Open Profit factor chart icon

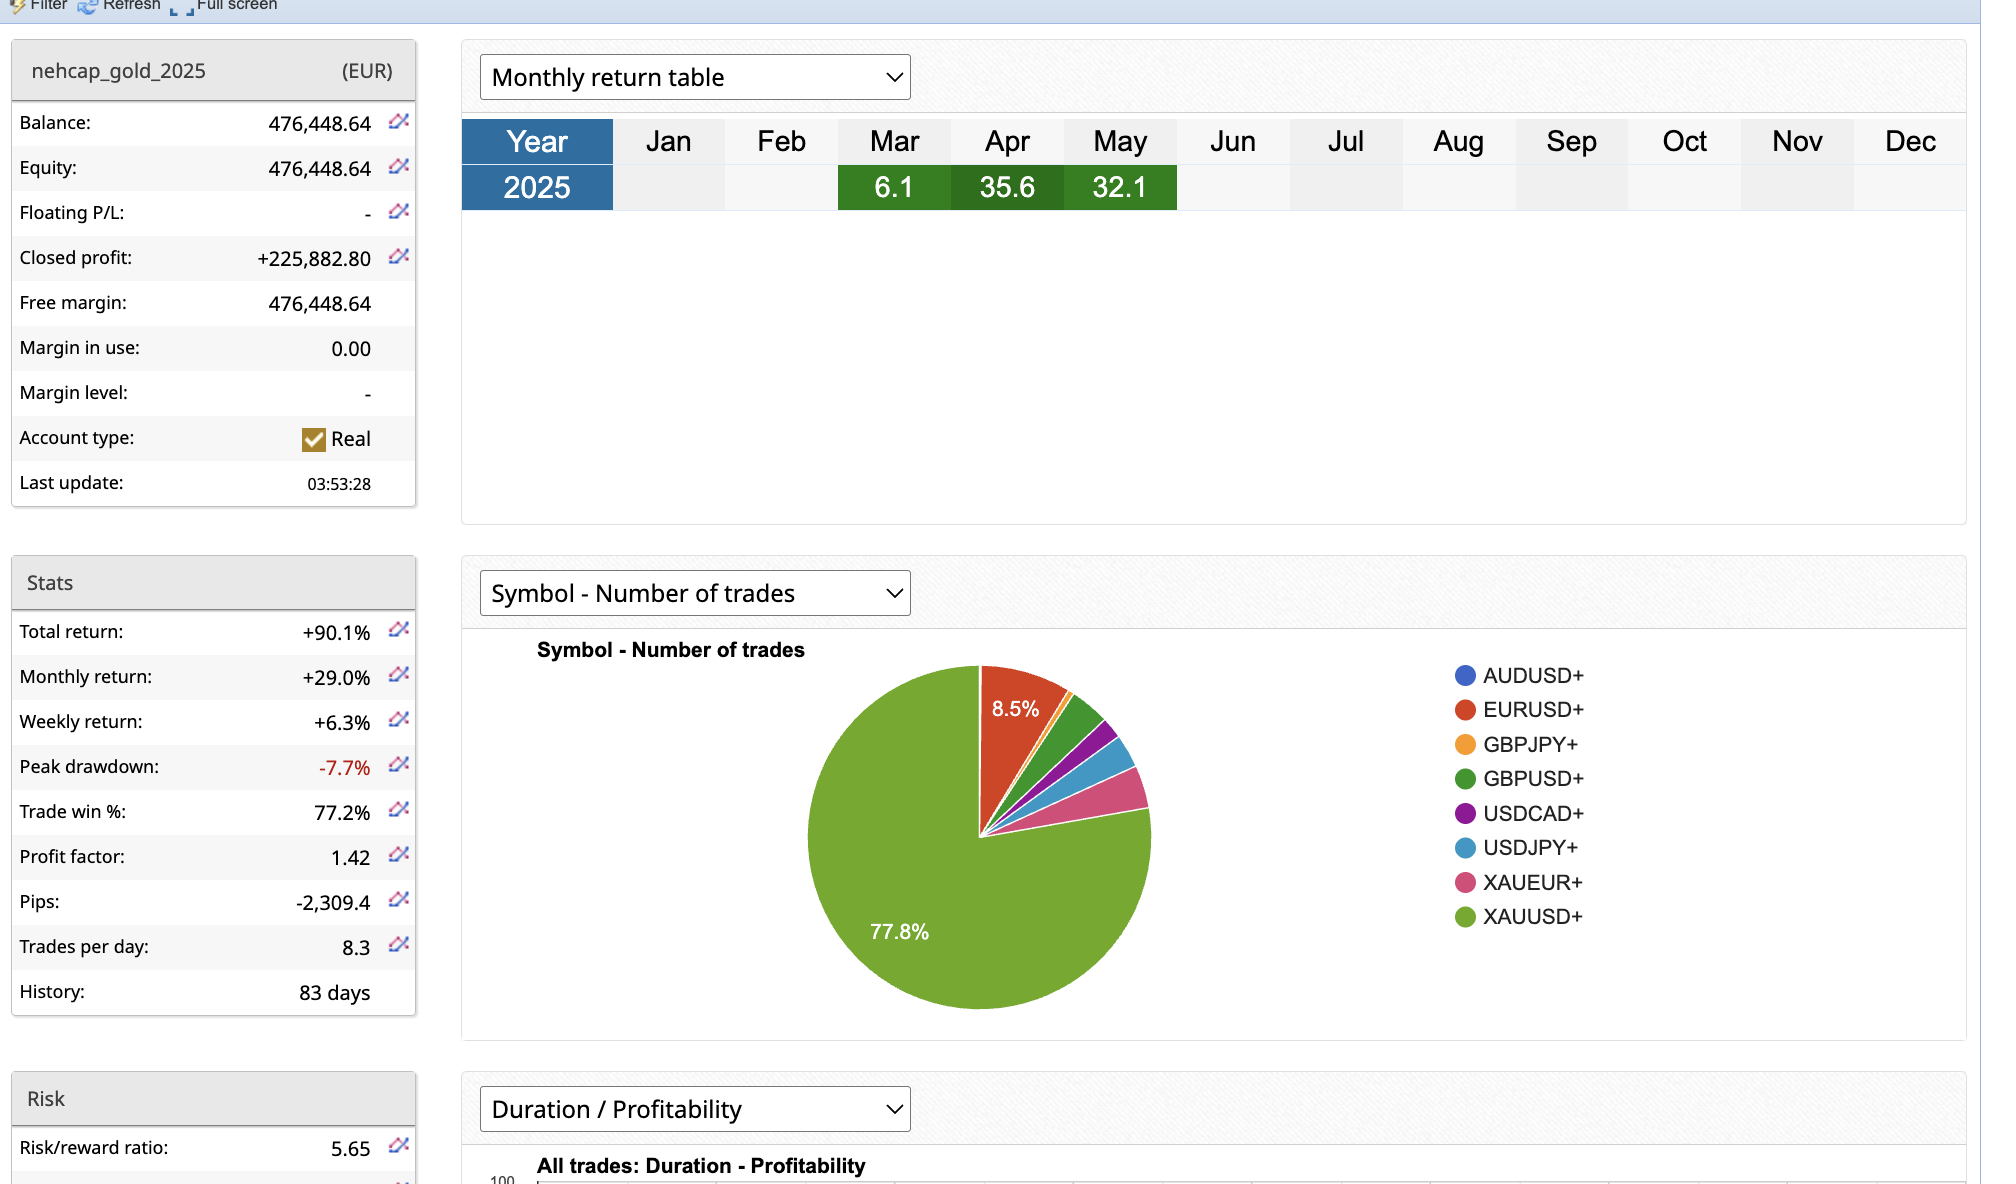pyautogui.click(x=398, y=855)
